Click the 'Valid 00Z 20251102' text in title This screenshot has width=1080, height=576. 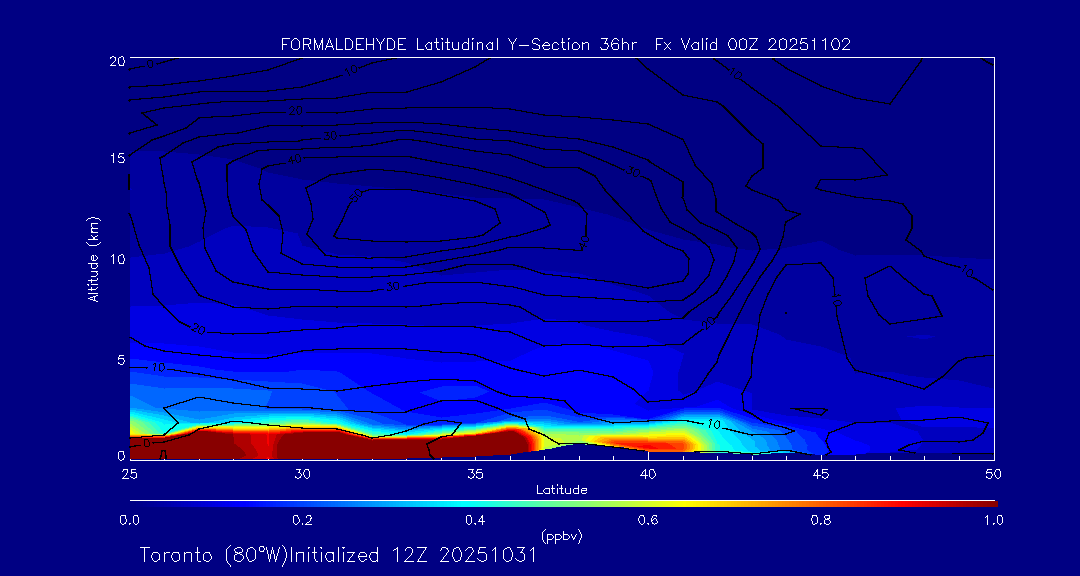click(x=766, y=44)
